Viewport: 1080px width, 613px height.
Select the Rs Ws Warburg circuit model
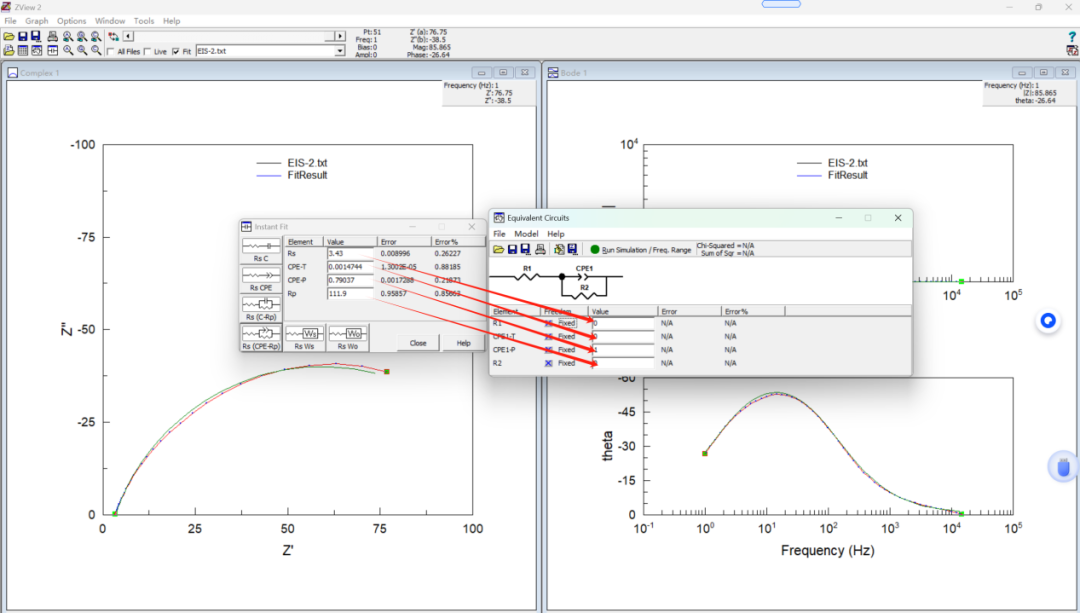tap(304, 337)
